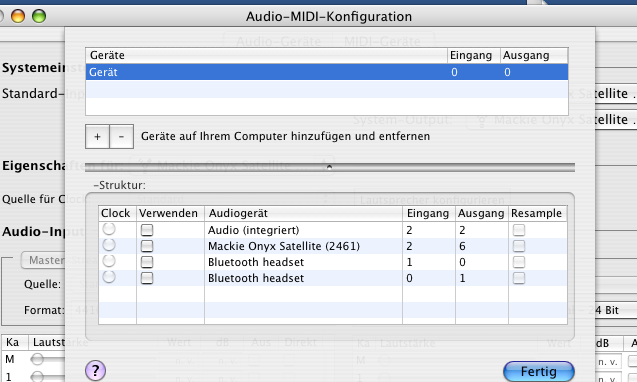Enable Verwenden for Bluetooth headset with 1 output
Image resolution: width=637 pixels, height=382 pixels.
147,278
